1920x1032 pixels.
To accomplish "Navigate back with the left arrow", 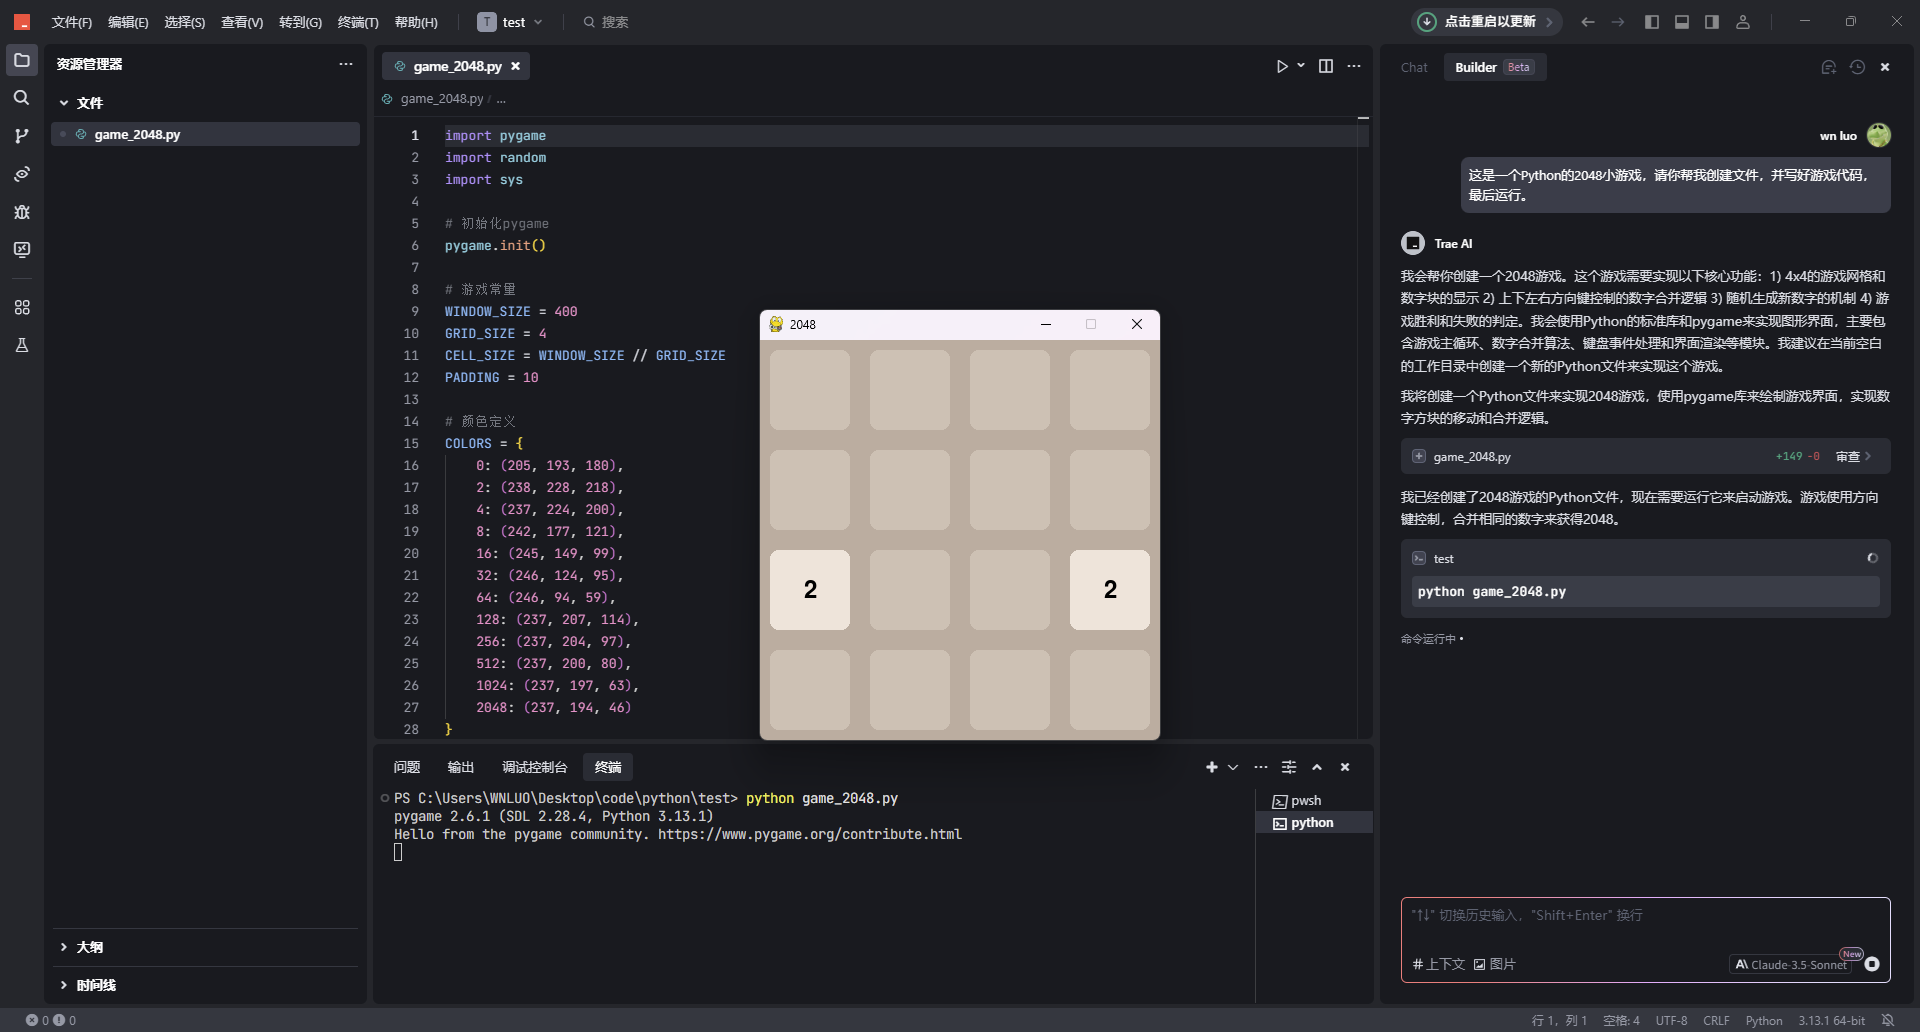I will 1587,22.
